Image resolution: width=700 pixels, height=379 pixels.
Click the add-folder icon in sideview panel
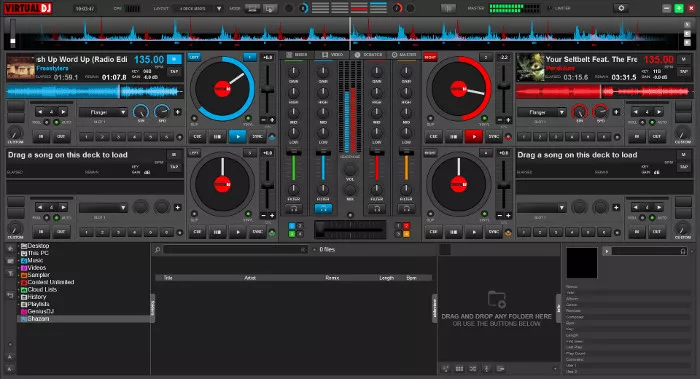(496, 299)
